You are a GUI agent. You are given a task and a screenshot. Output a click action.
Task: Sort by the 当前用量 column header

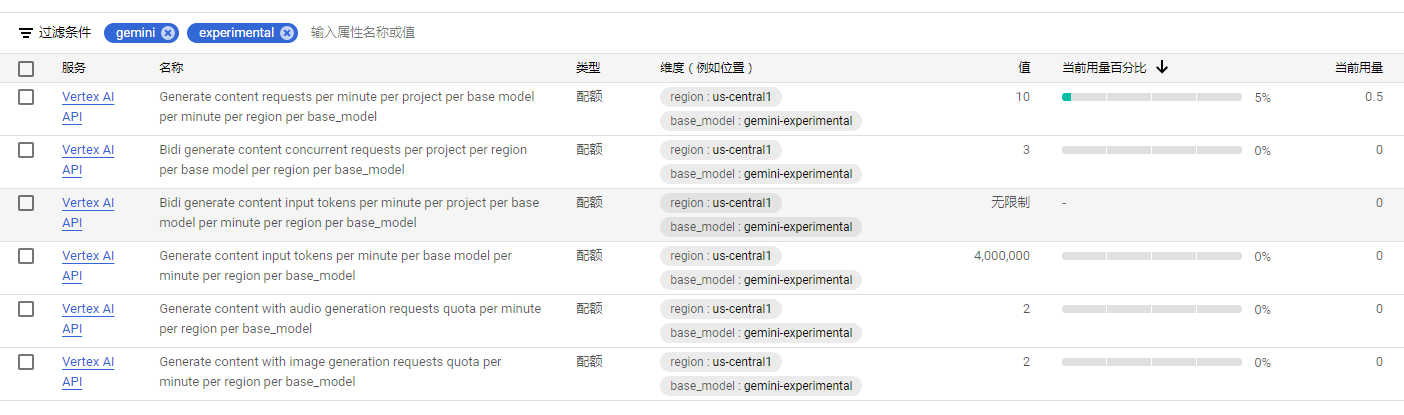click(1359, 68)
